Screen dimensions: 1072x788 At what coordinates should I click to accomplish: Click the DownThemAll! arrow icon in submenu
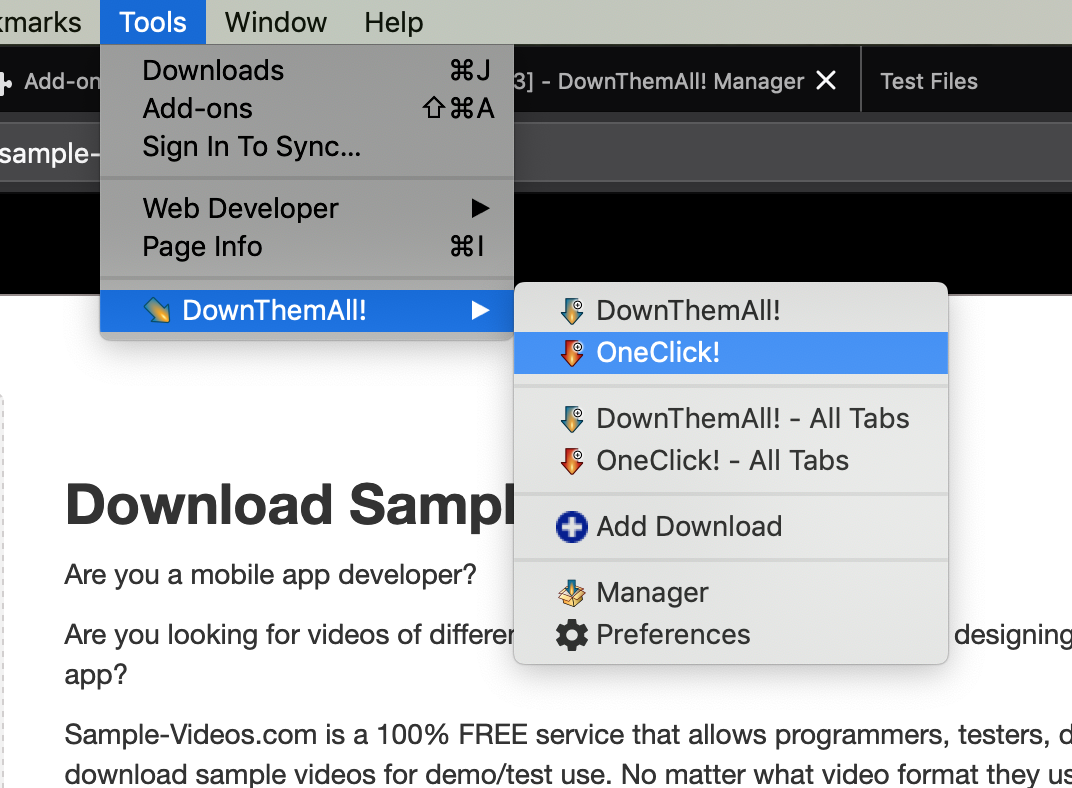(x=572, y=311)
